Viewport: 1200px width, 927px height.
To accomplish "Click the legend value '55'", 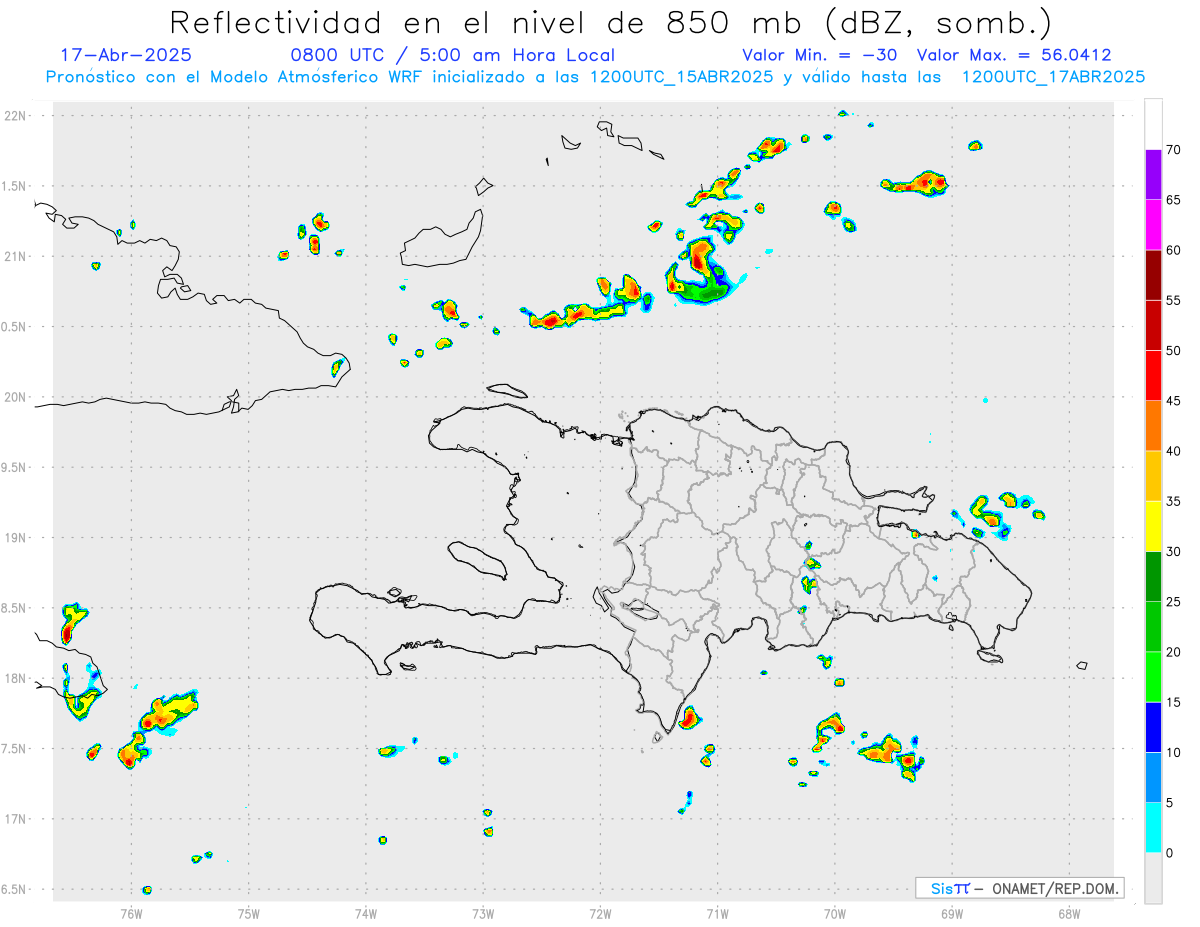I will click(x=1174, y=300).
